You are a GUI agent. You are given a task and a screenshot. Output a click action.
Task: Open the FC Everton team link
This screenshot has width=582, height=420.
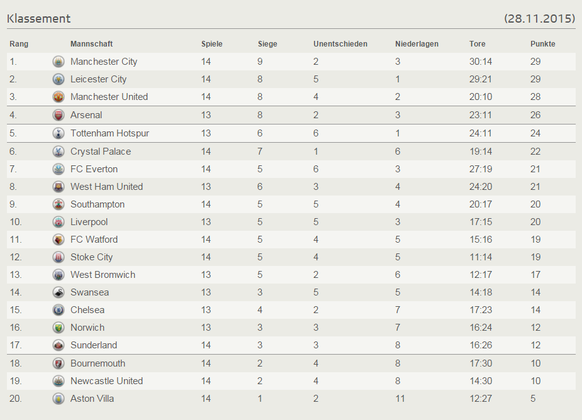(x=94, y=169)
